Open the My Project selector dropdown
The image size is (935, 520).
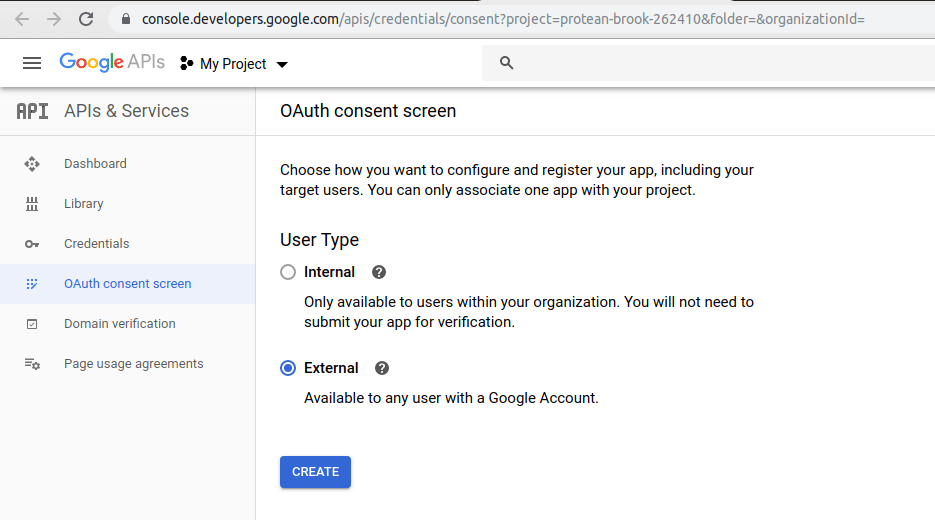pyautogui.click(x=234, y=63)
